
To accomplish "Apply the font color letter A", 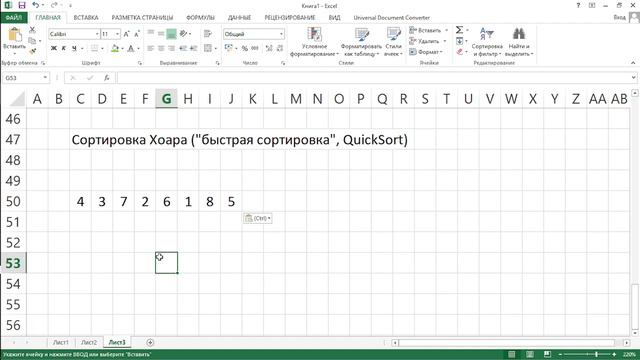I will [x=131, y=48].
